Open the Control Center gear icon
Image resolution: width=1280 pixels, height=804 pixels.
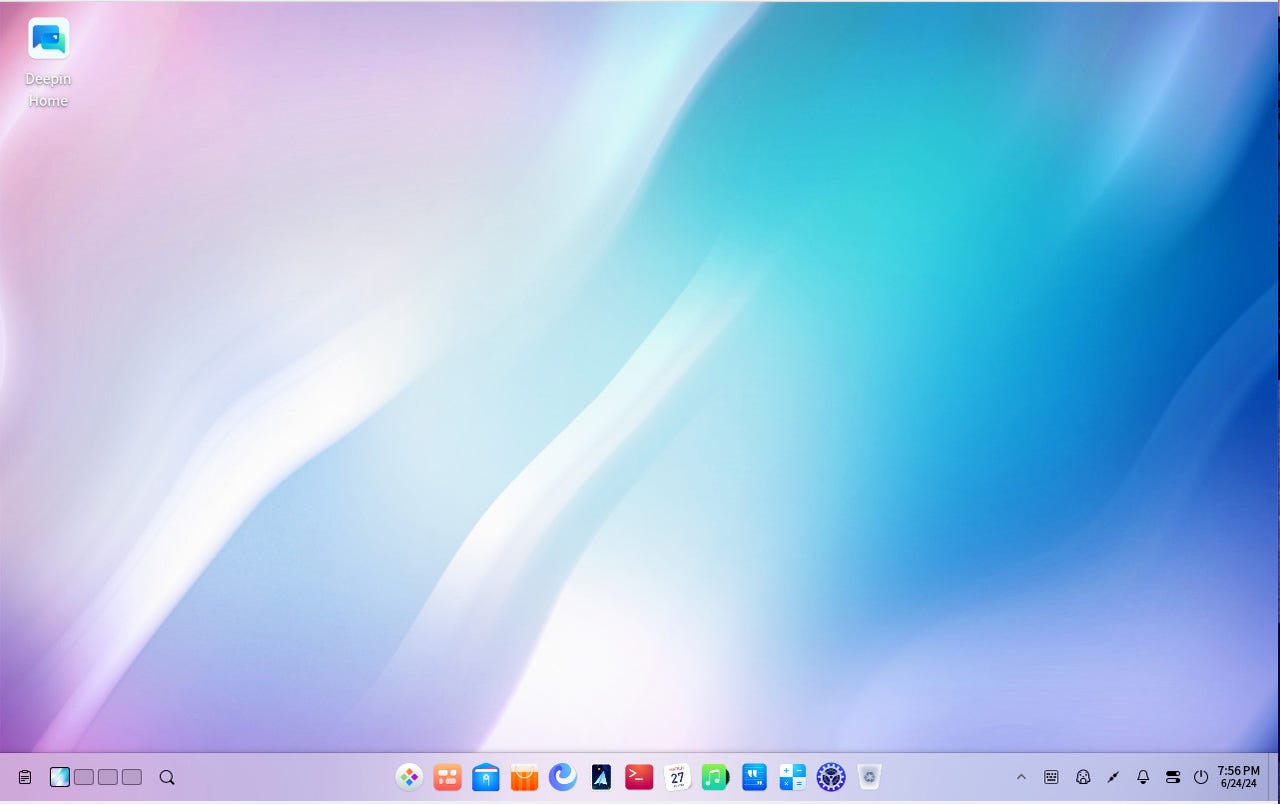click(x=831, y=777)
